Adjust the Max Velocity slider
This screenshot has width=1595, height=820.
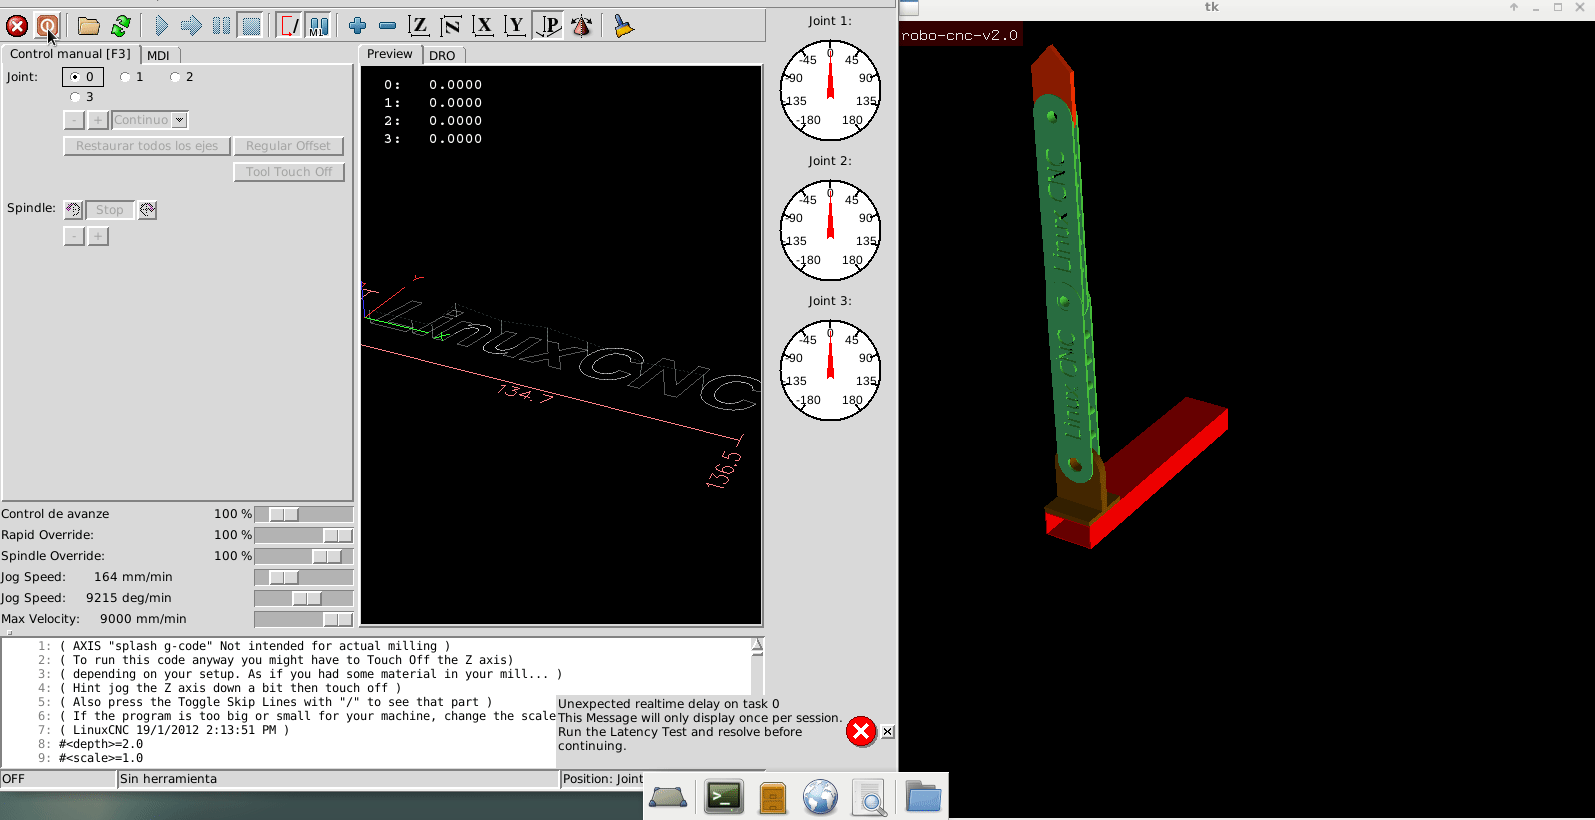pos(304,619)
